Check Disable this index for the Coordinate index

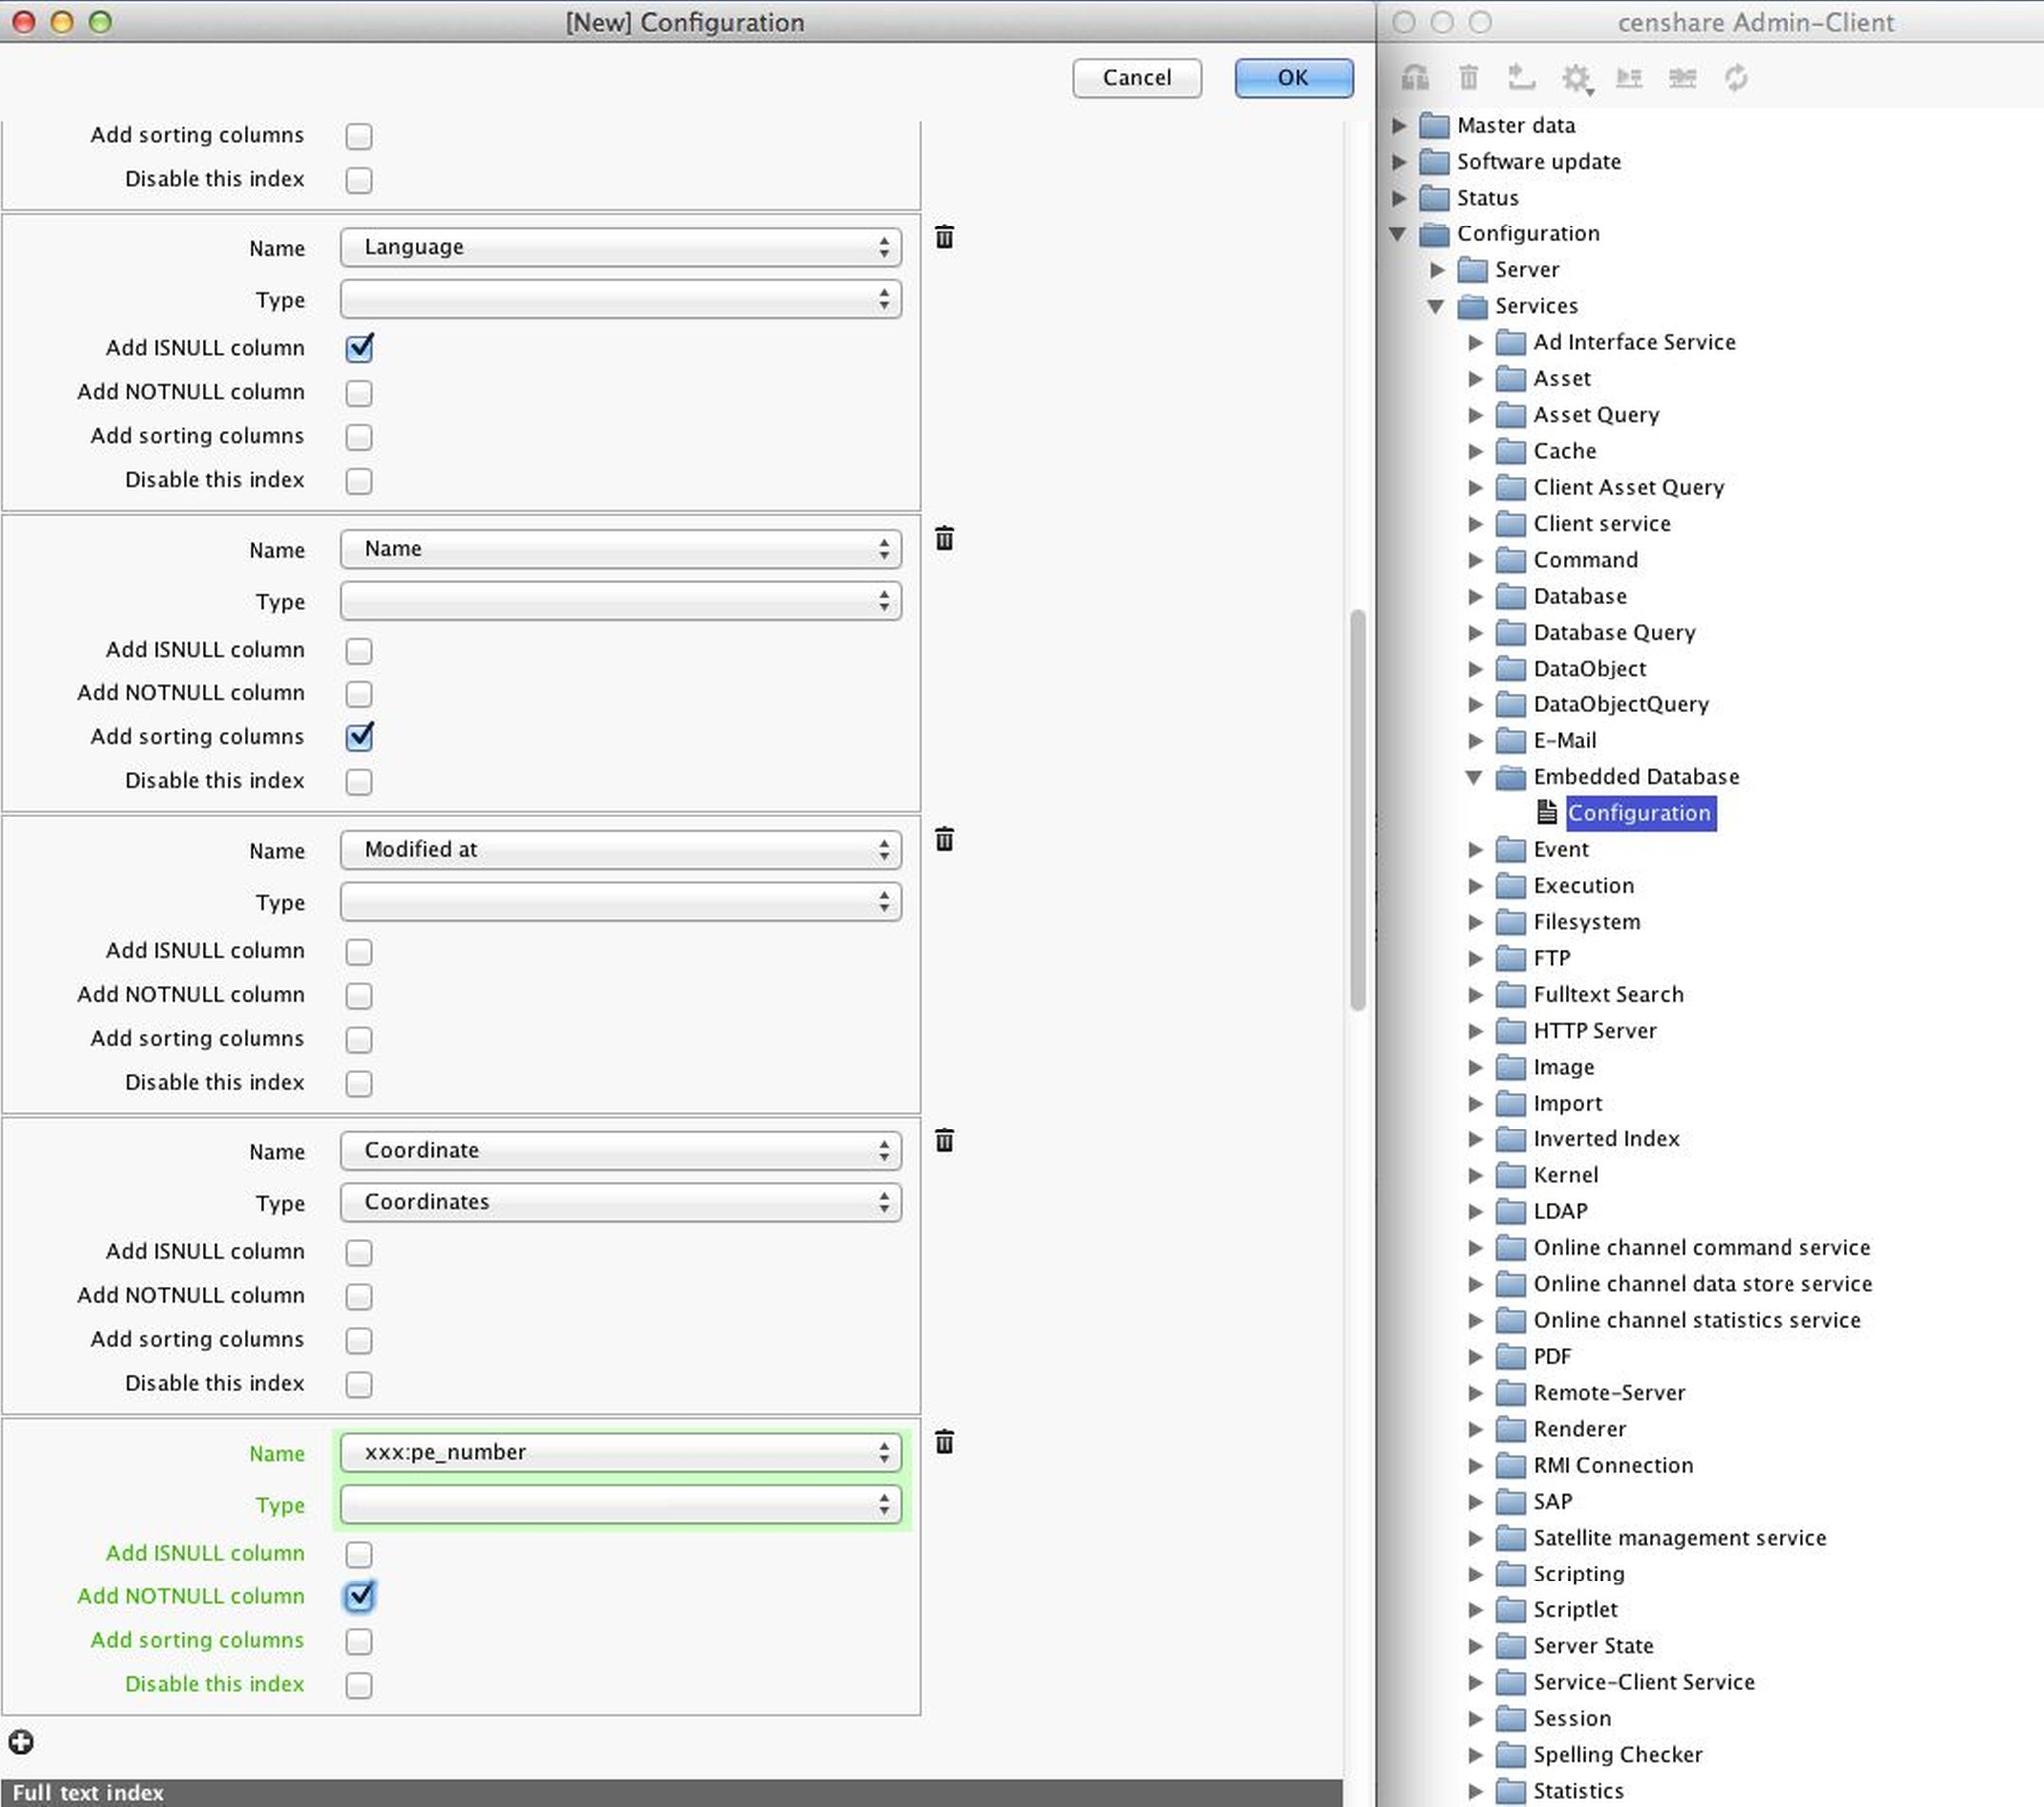(x=359, y=1385)
